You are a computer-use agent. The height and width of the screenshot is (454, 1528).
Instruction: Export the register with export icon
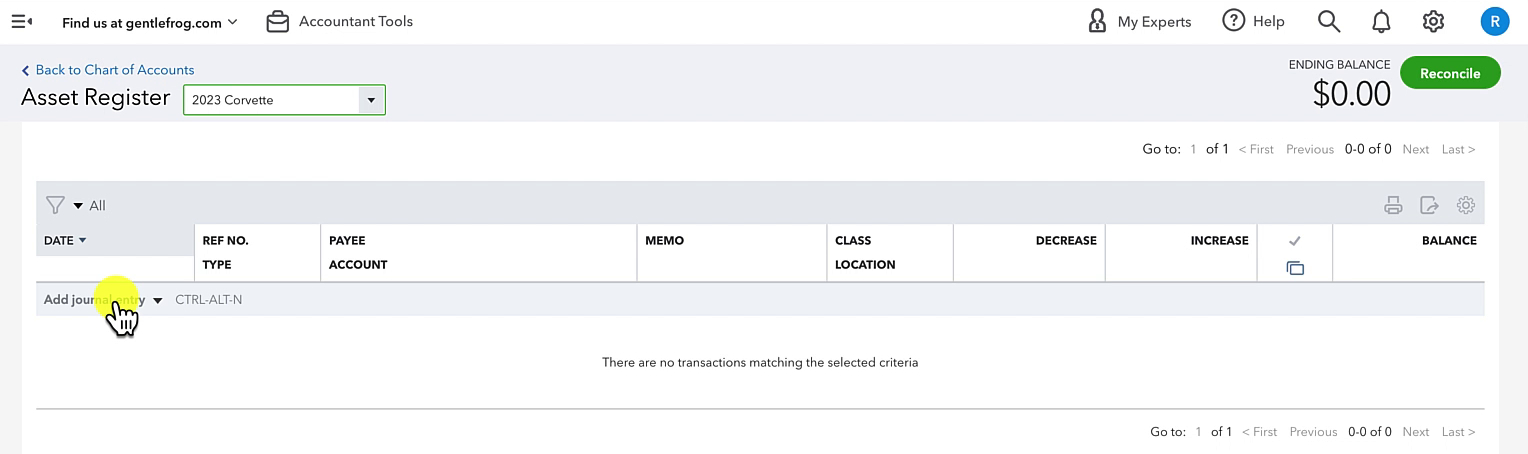coord(1429,205)
